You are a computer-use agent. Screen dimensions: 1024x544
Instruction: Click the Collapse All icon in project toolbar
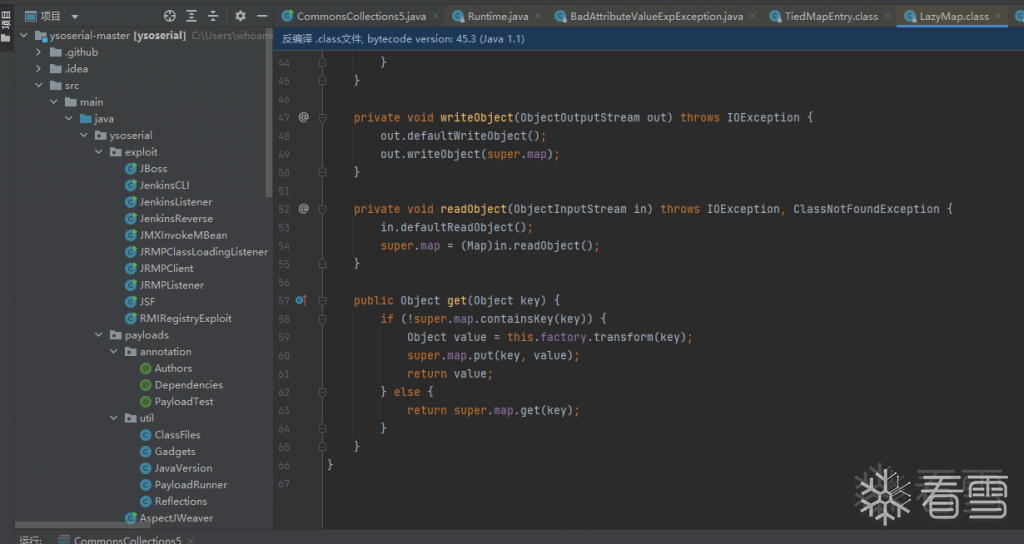point(213,16)
